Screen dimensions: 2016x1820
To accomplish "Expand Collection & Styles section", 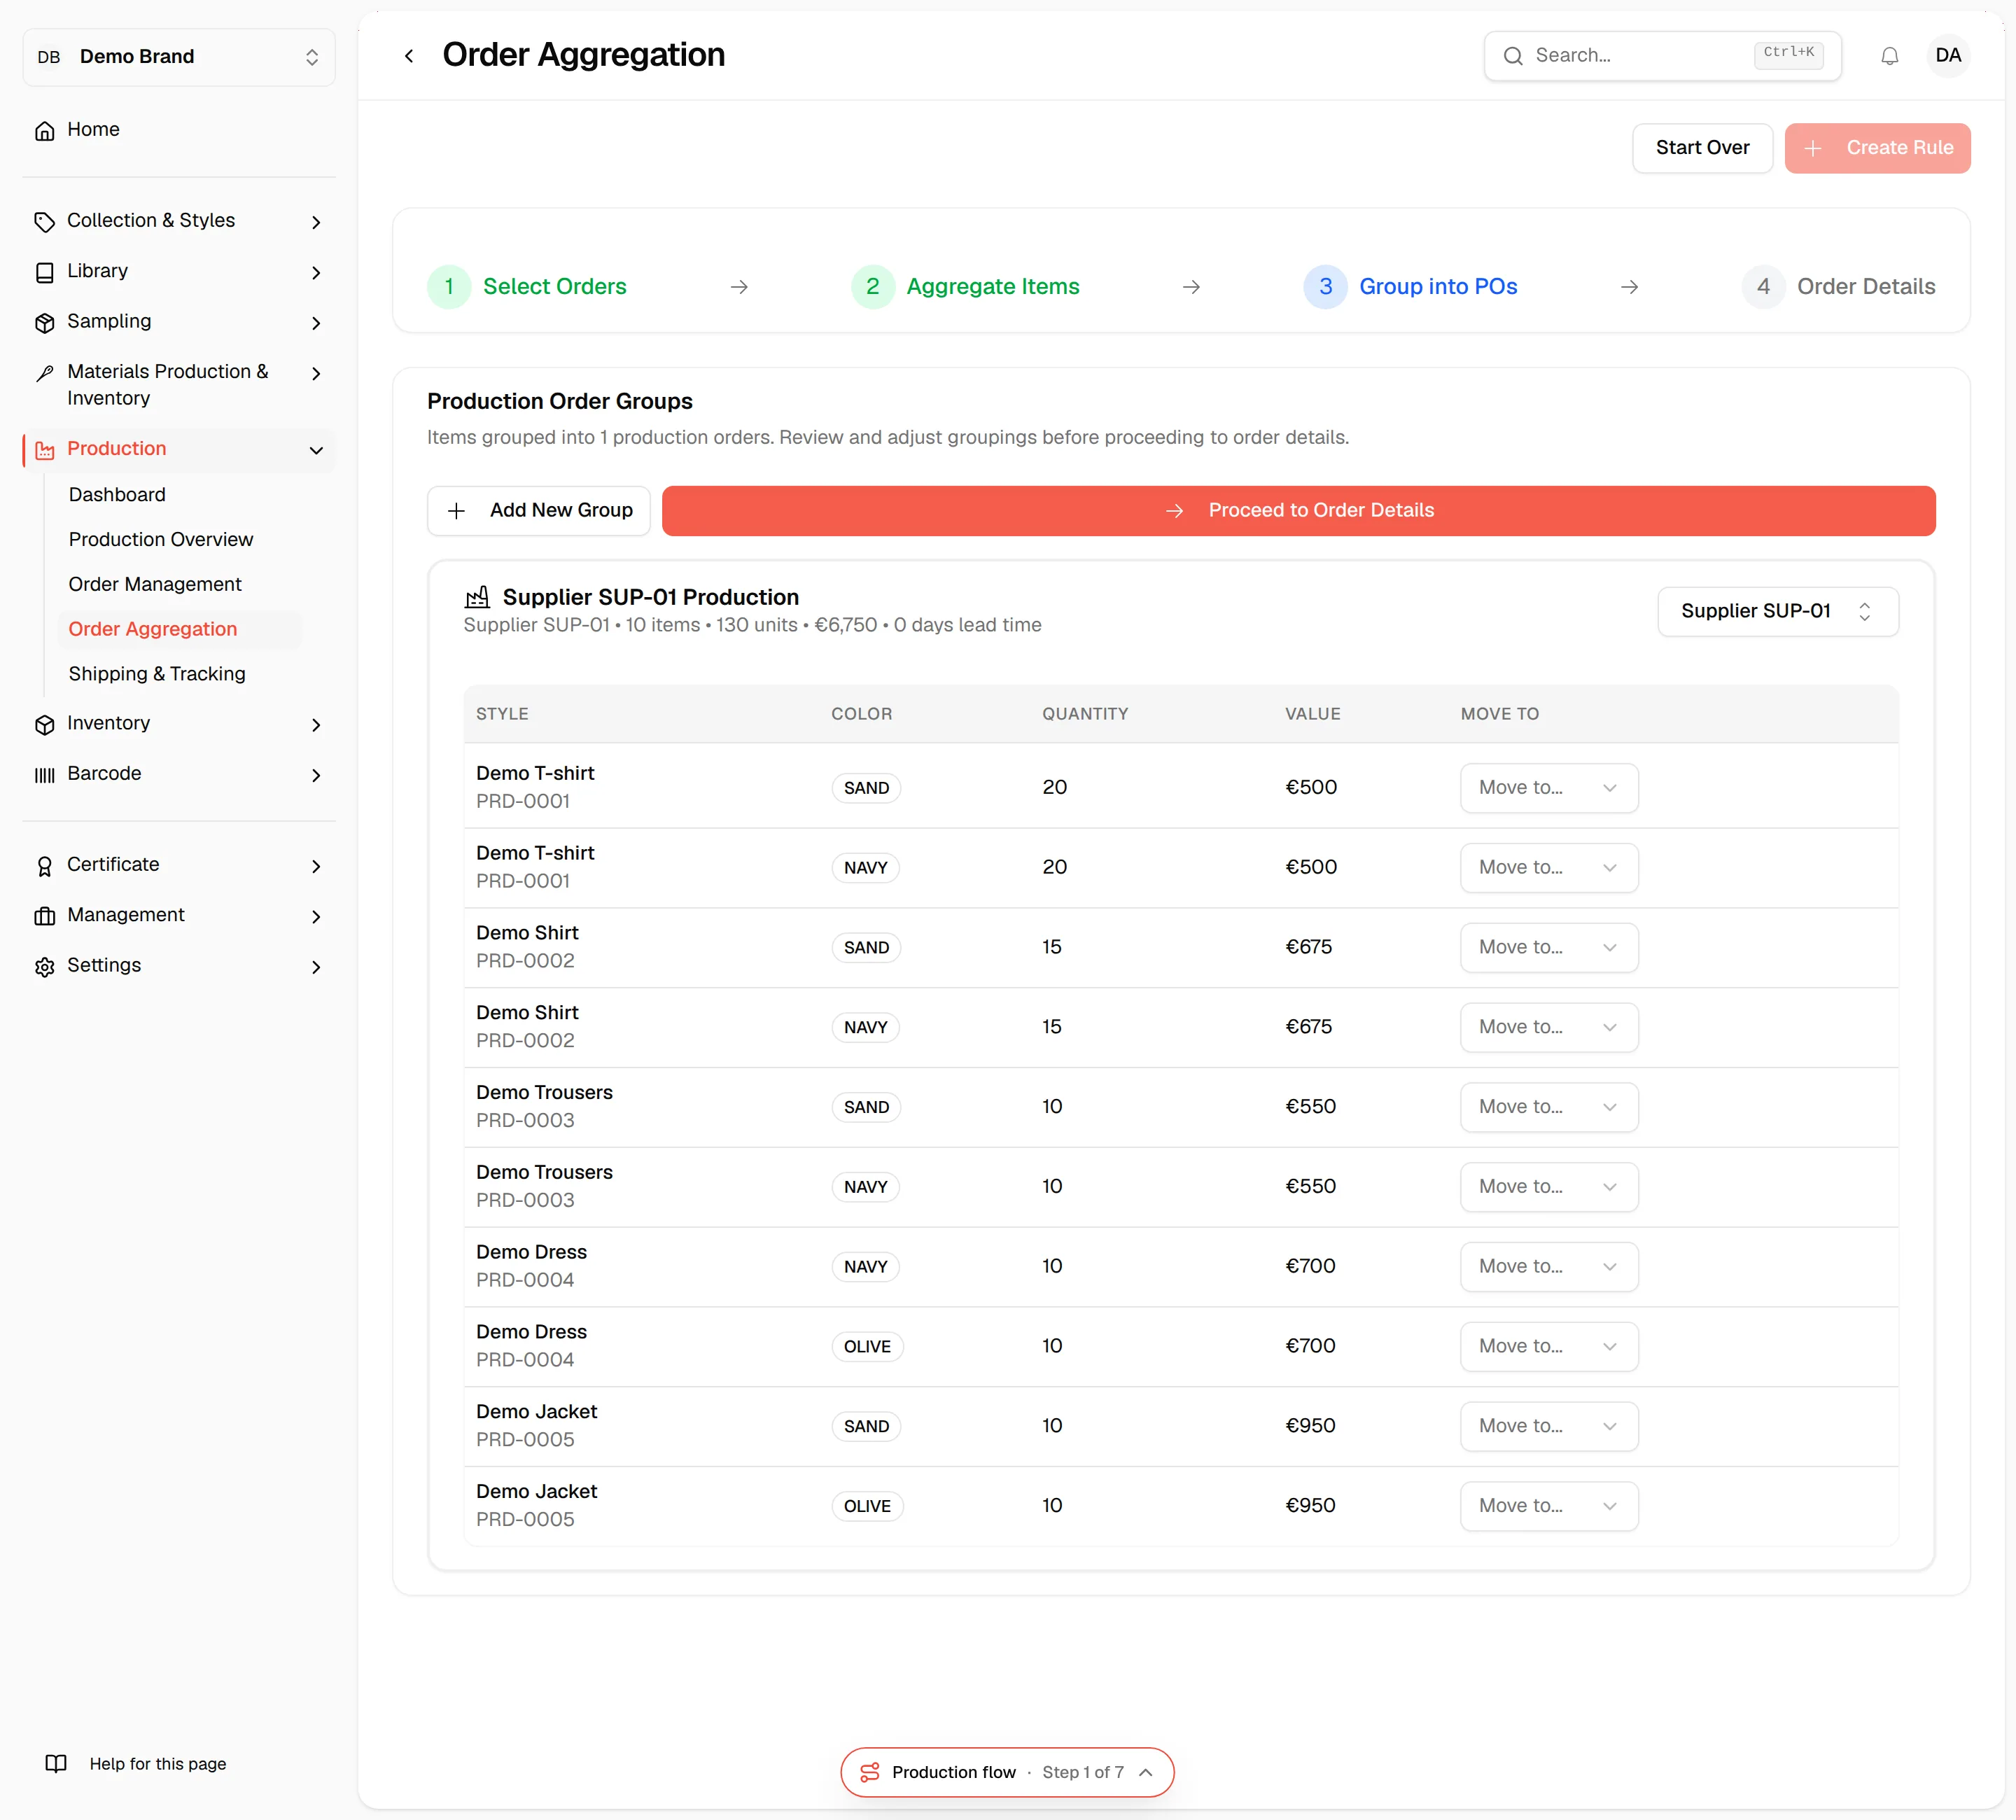I will [x=316, y=222].
